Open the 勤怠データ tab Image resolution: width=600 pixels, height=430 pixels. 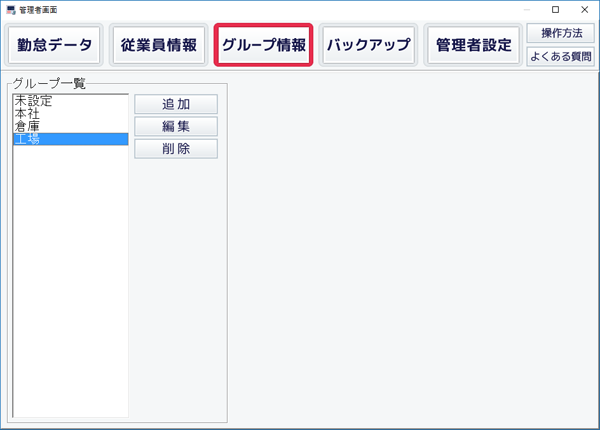(54, 46)
